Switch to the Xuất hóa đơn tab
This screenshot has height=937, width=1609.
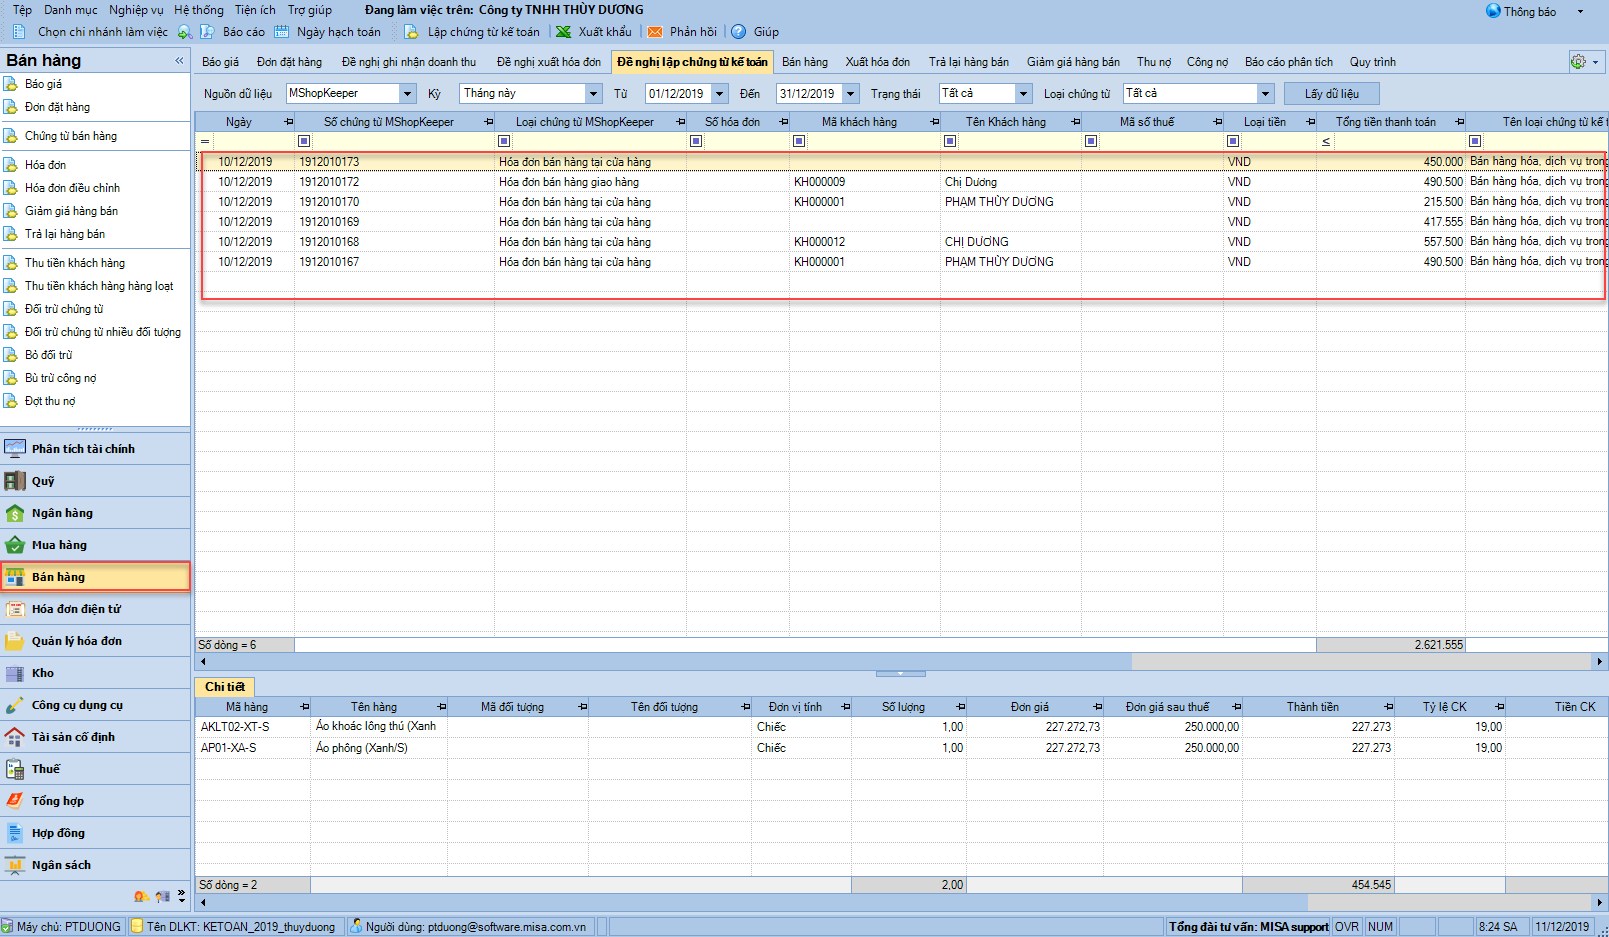pos(877,62)
